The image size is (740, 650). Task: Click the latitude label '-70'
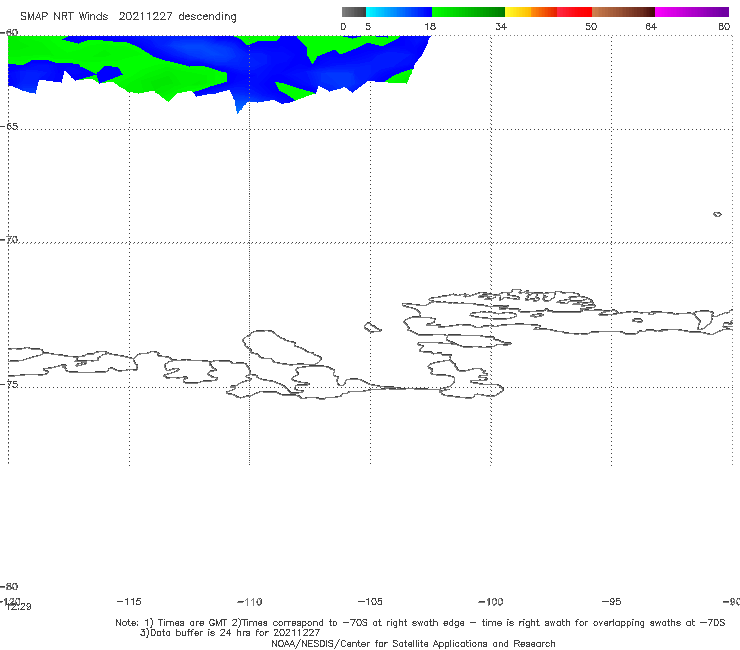pos(9,240)
